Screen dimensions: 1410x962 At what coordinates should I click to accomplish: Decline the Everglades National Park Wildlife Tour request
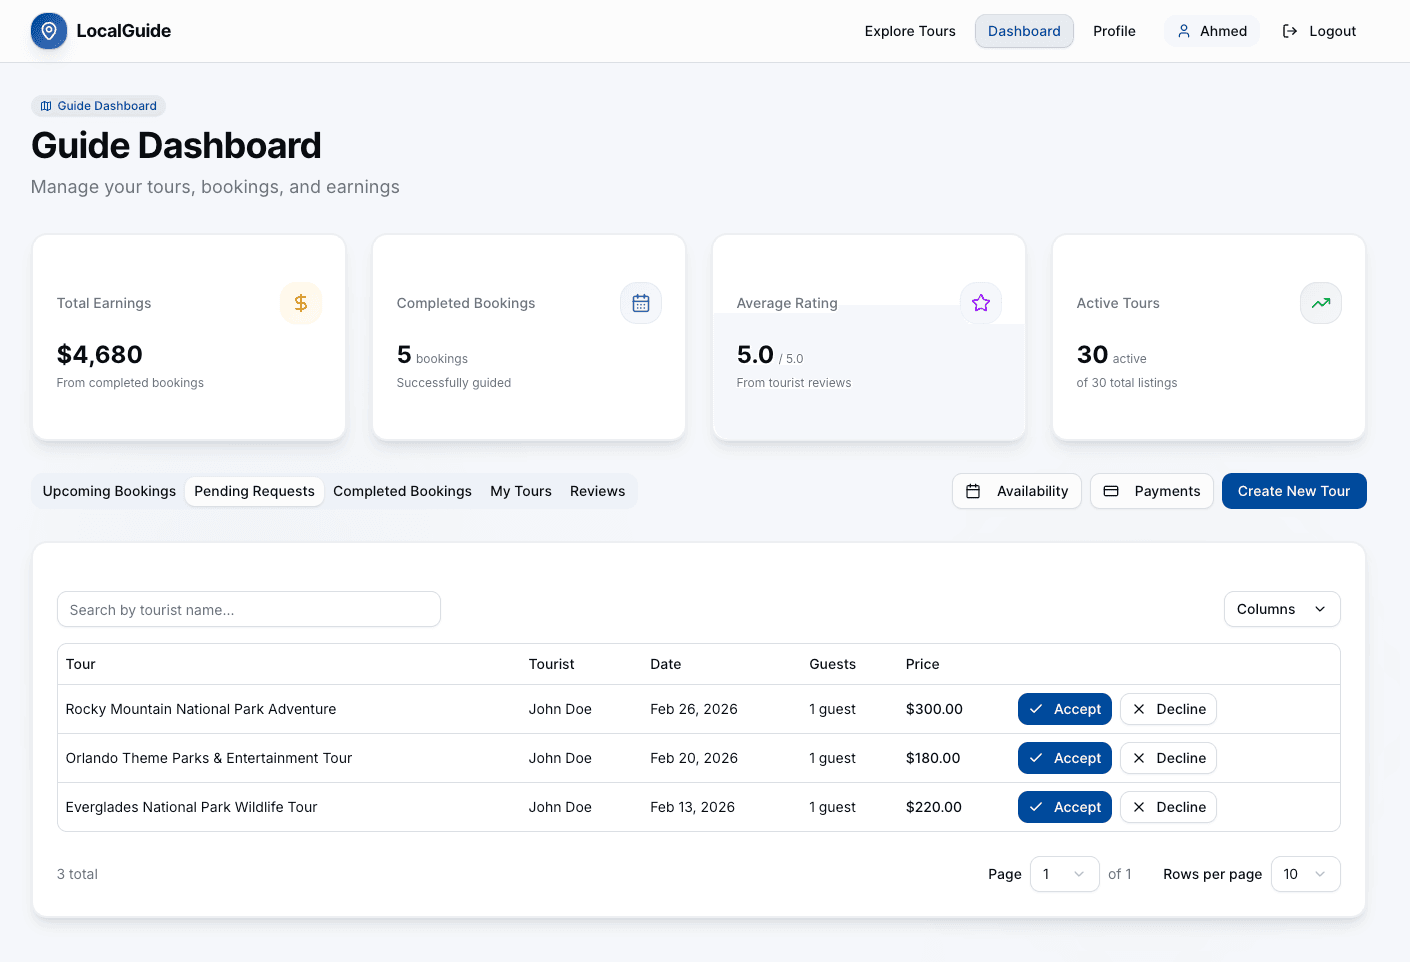pos(1168,807)
